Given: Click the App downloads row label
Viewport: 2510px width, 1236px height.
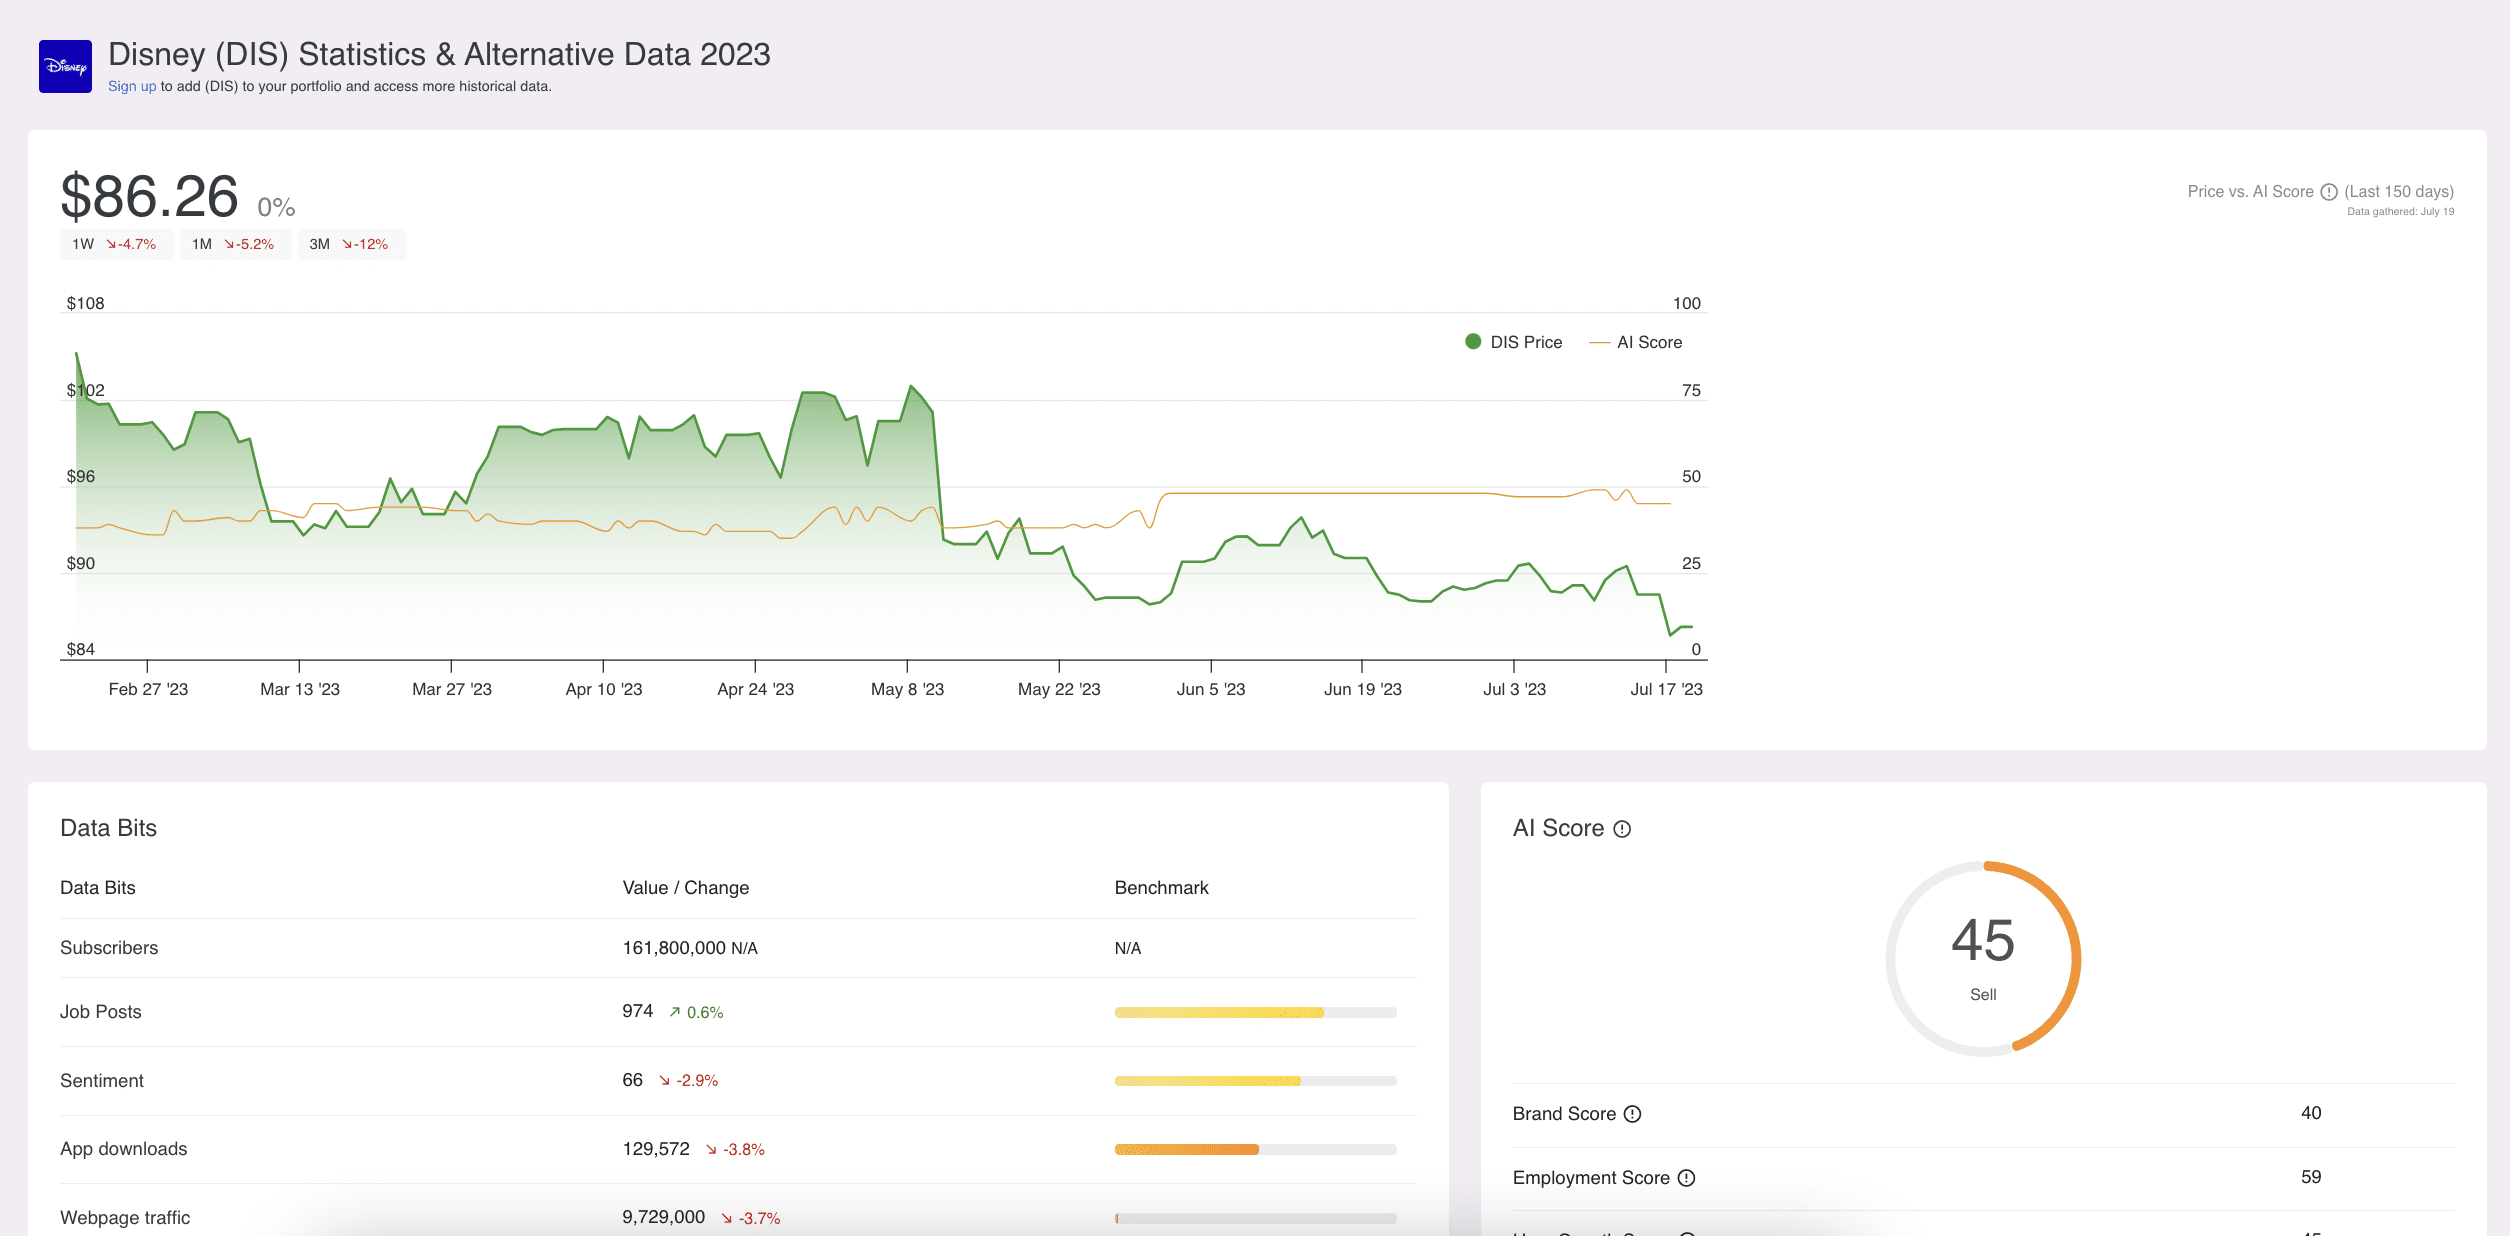Looking at the screenshot, I should click(x=124, y=1149).
